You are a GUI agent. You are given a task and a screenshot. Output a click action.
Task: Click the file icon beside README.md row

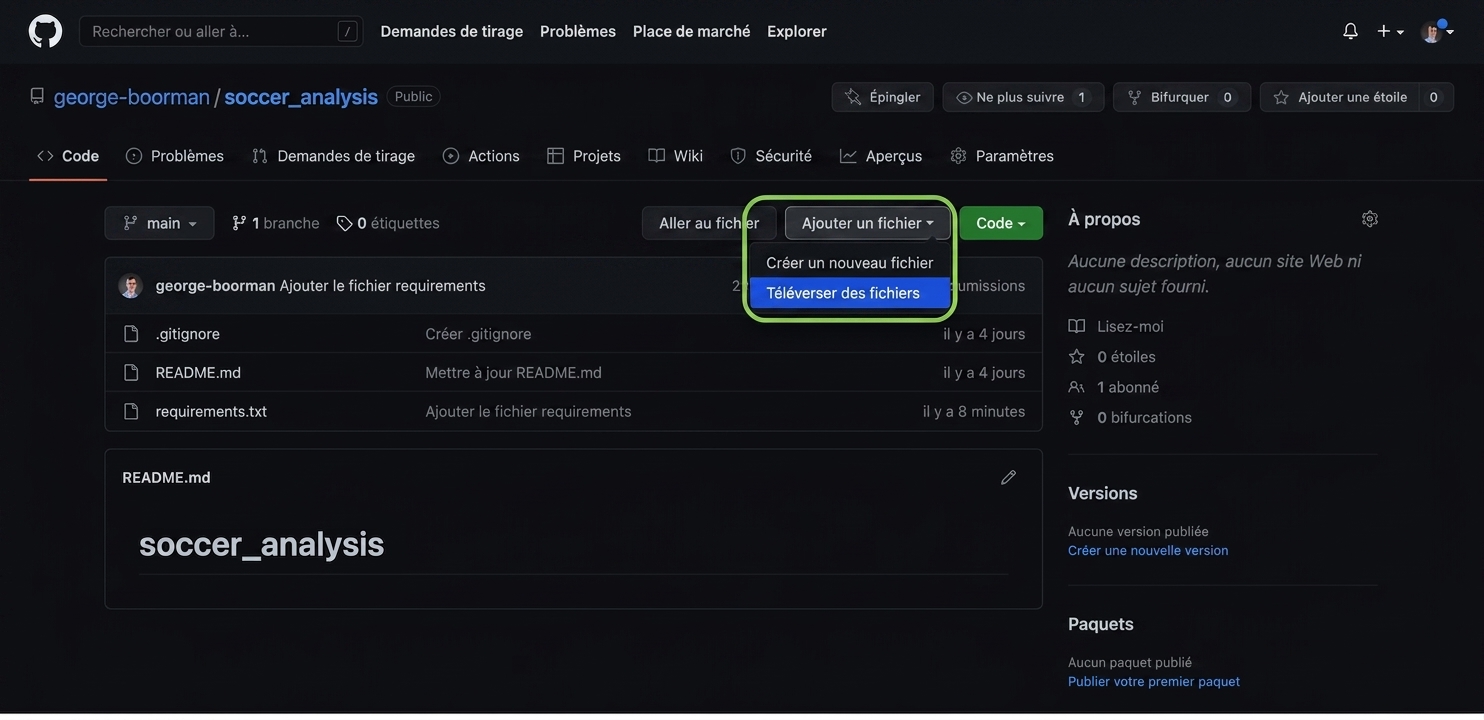pos(131,373)
